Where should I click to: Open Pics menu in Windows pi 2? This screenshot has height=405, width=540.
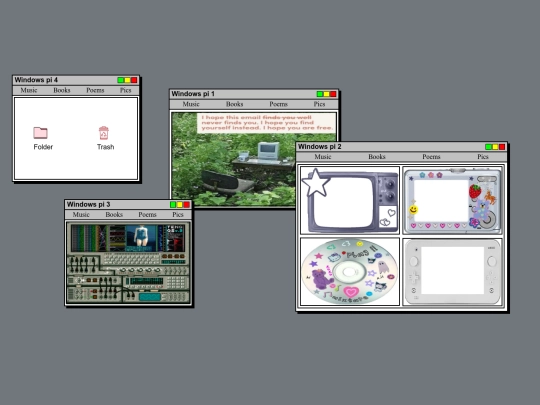[x=483, y=157]
